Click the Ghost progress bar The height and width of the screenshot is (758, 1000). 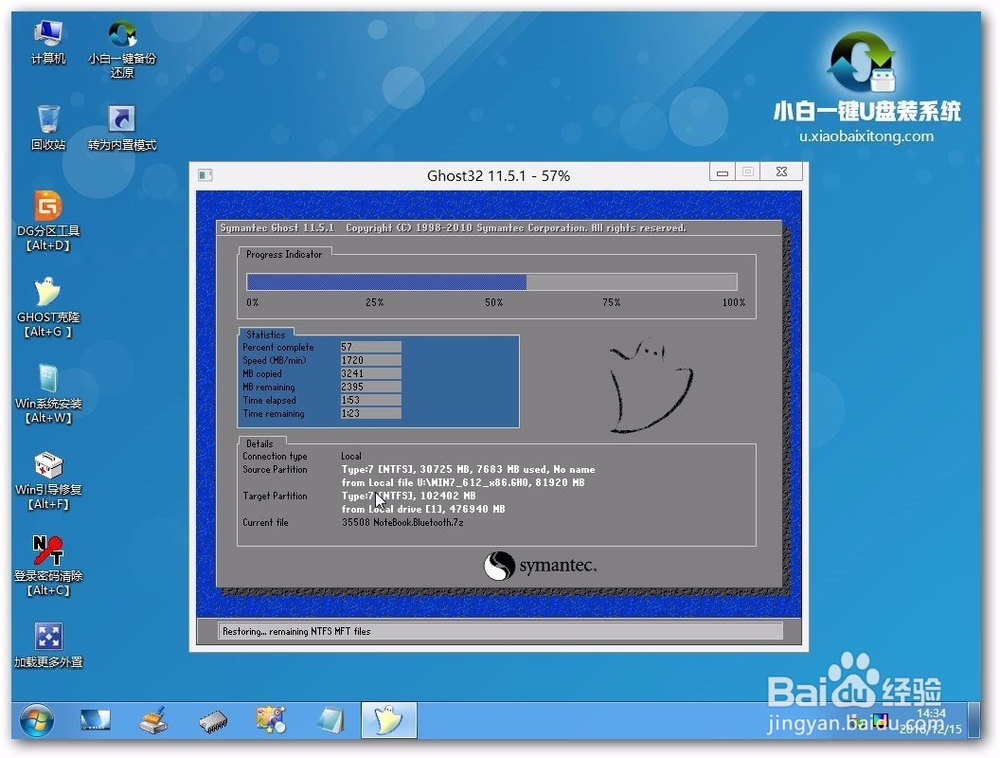coord(493,281)
